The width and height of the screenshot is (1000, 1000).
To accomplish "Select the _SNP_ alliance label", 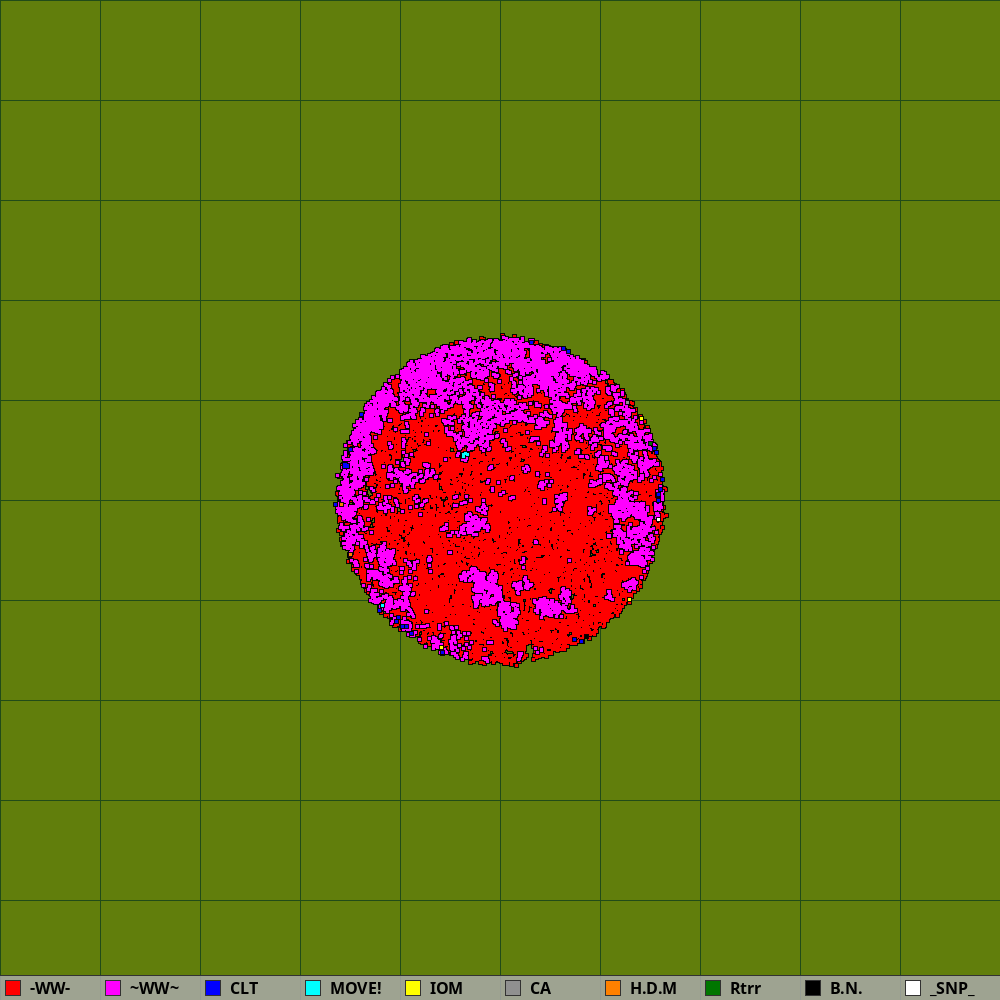I will tap(952, 988).
